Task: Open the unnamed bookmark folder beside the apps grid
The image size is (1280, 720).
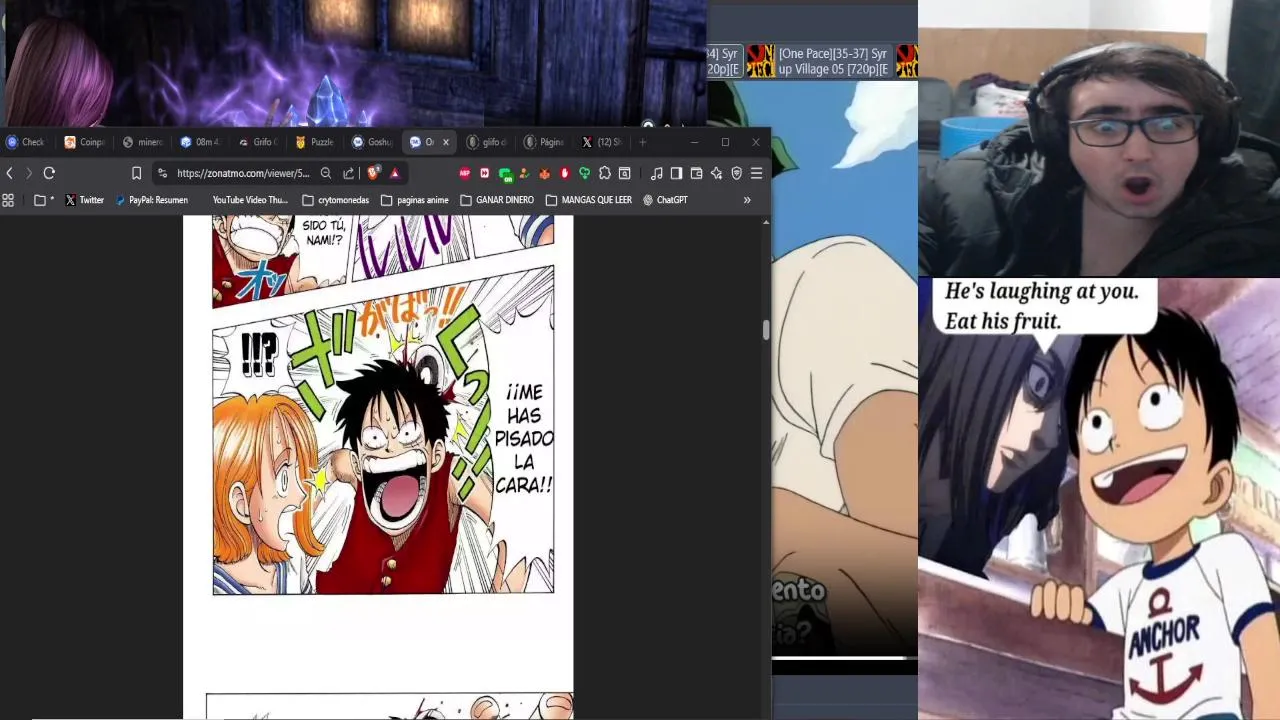Action: (43, 200)
